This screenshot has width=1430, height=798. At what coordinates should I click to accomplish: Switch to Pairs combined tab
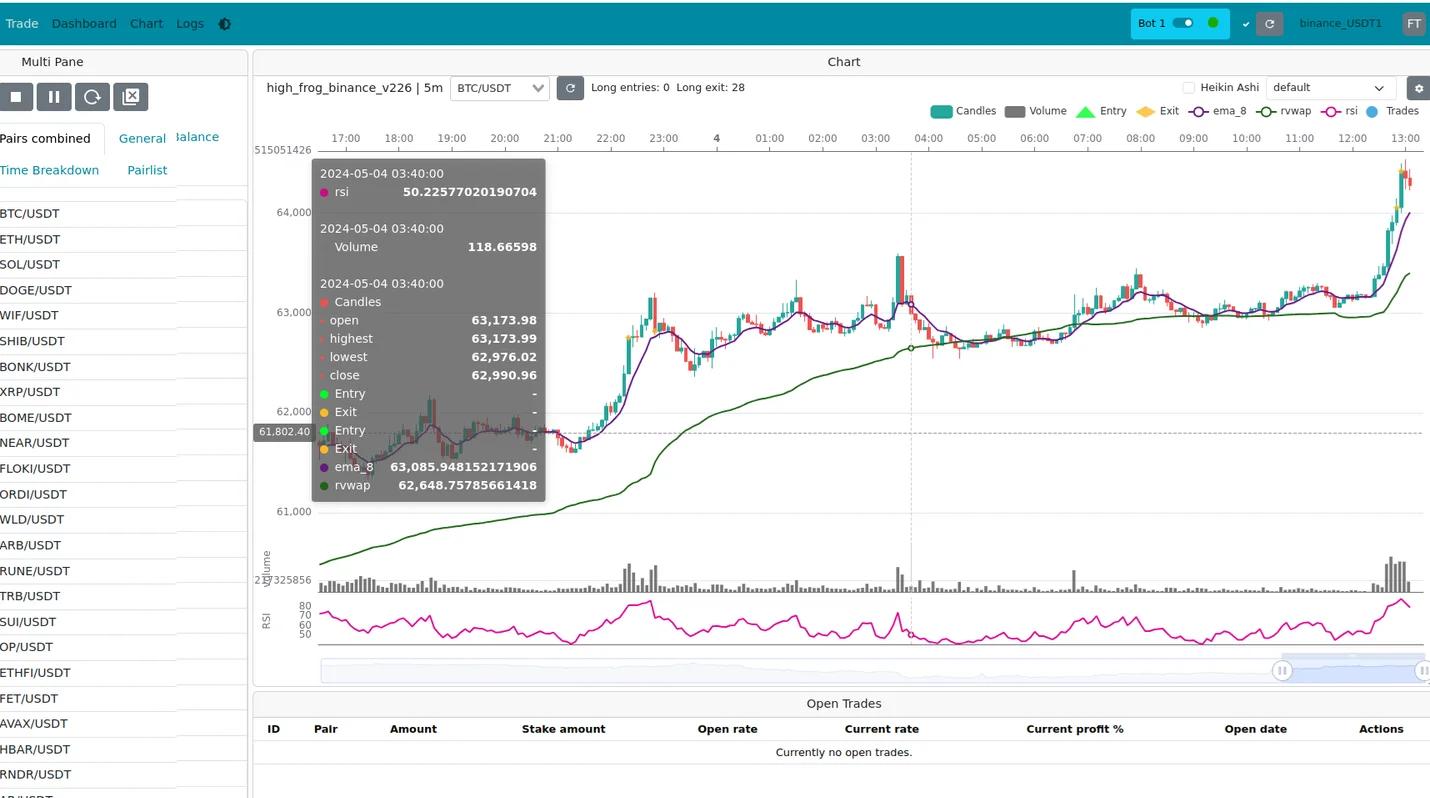[45, 138]
